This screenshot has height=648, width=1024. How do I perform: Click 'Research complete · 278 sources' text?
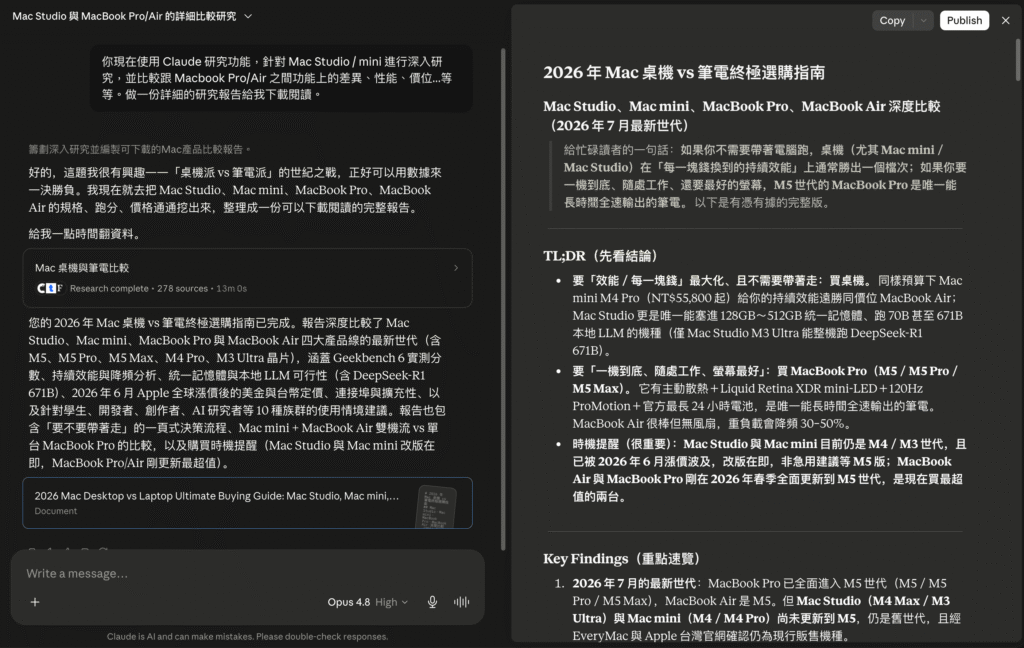tap(138, 288)
